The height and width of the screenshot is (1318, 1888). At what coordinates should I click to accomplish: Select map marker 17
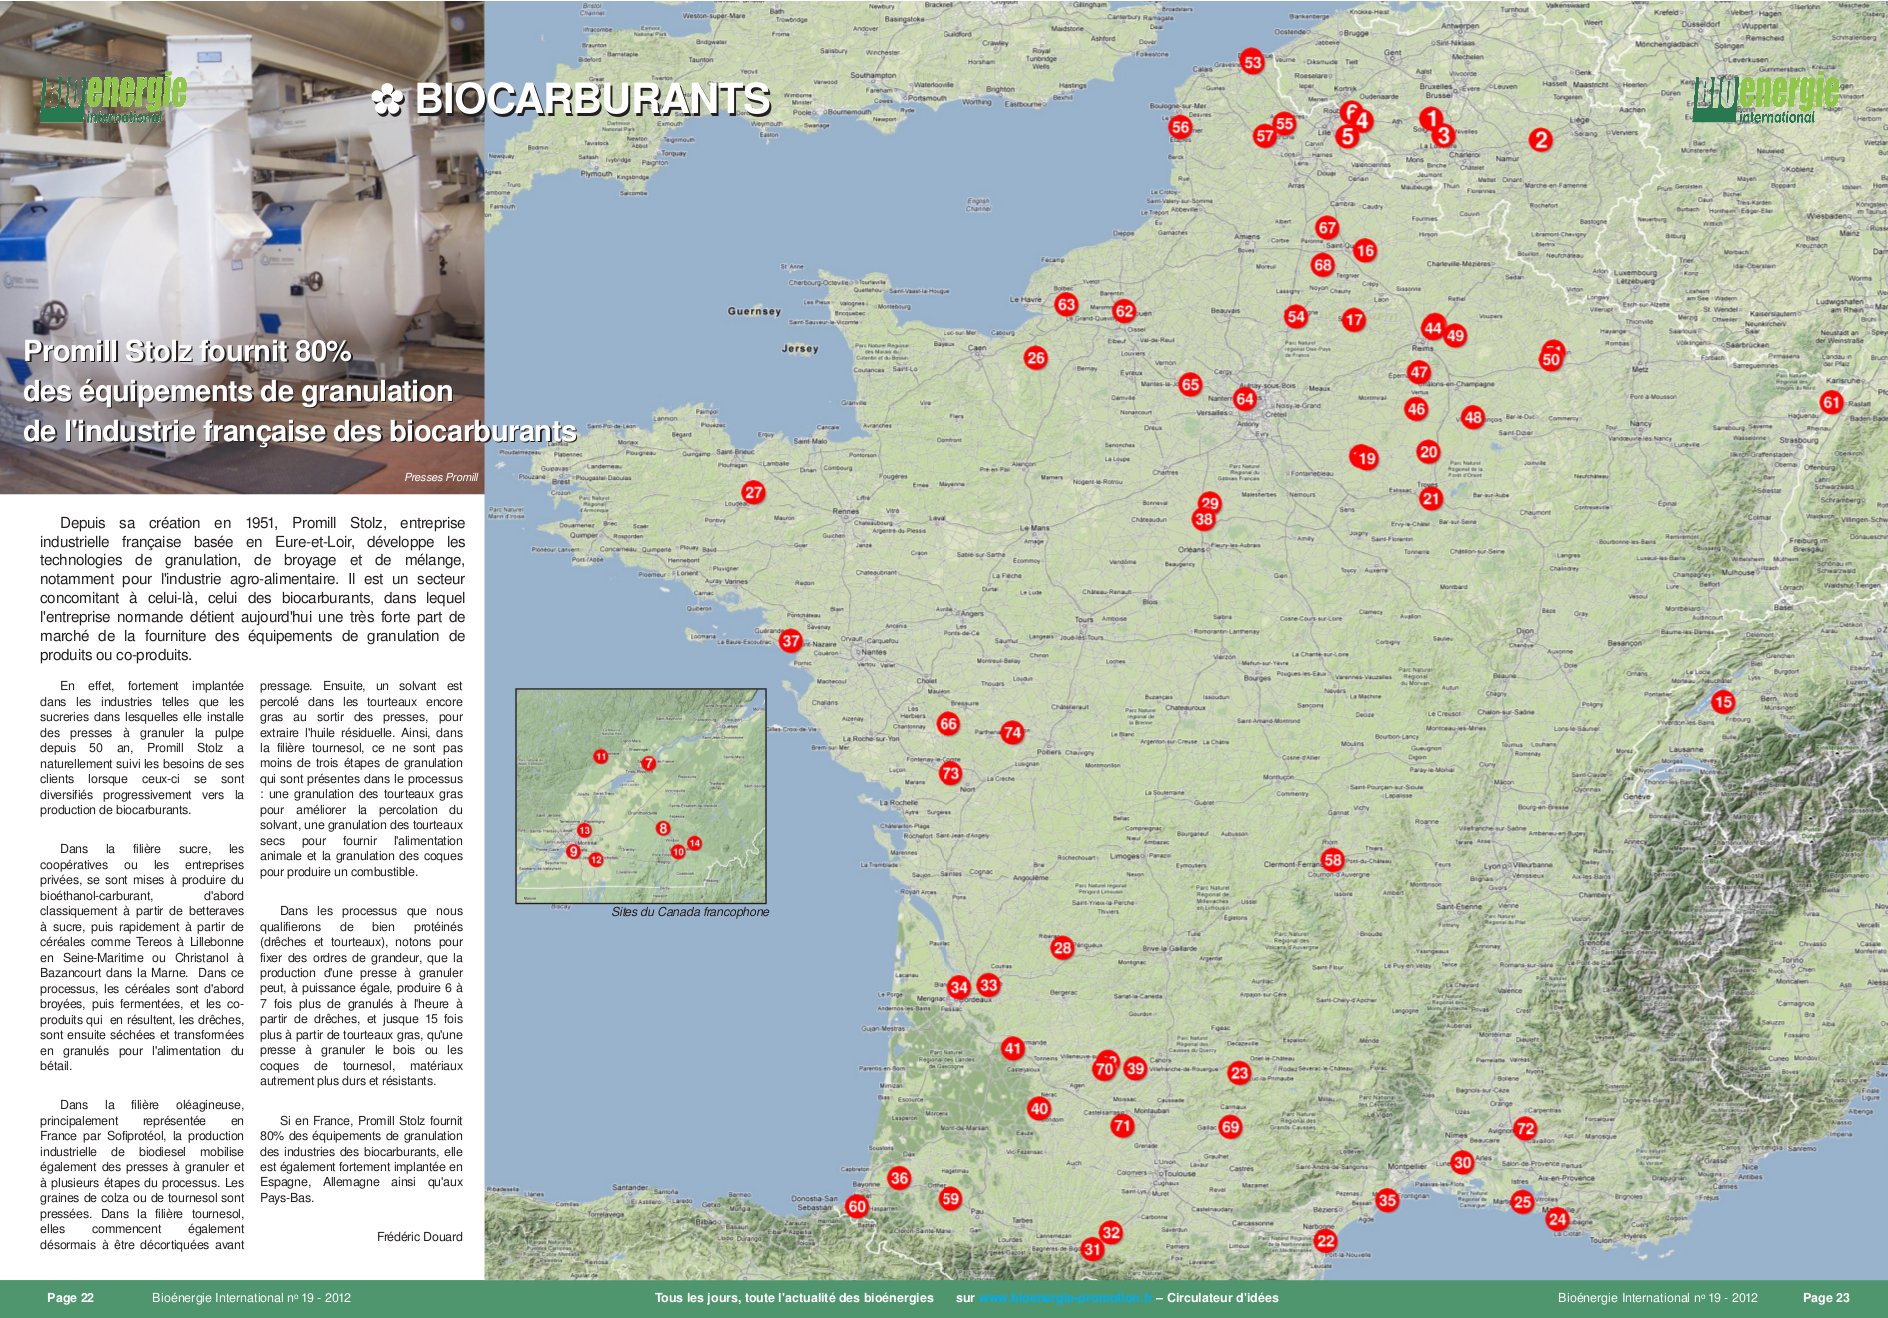pyautogui.click(x=1353, y=320)
